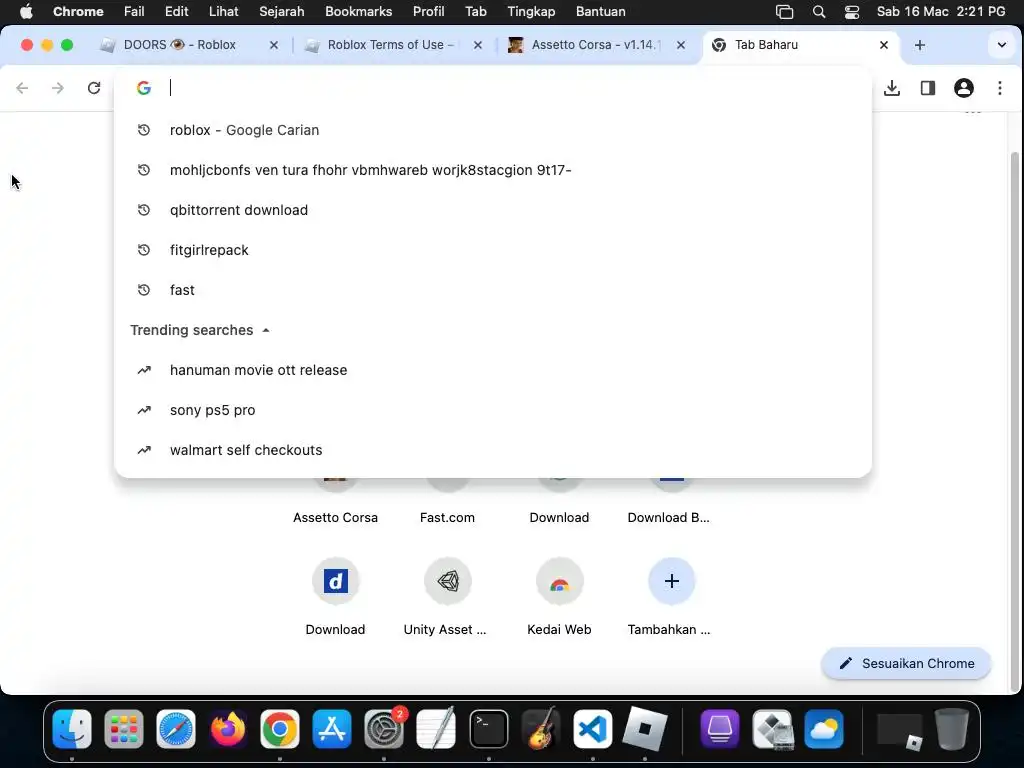This screenshot has width=1024, height=768.
Task: Click the Sesuaikan Chrome button
Action: click(906, 664)
